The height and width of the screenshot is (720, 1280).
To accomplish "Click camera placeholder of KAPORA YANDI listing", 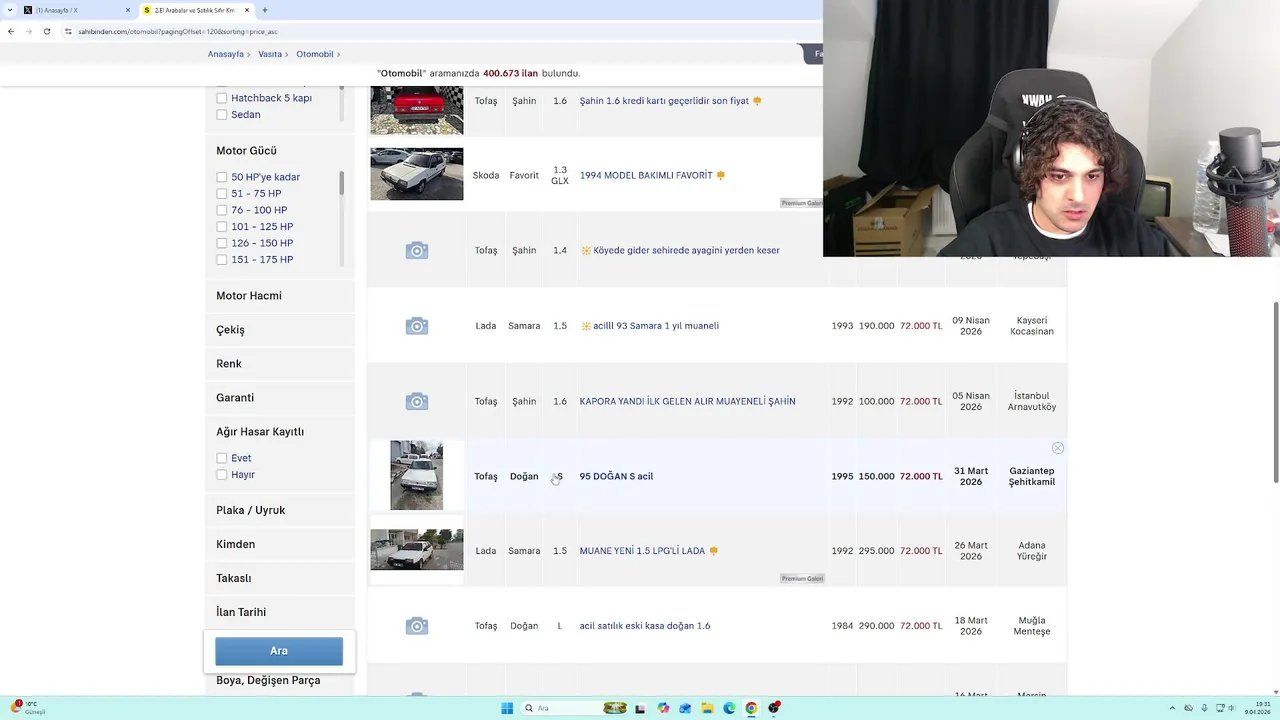I will pyautogui.click(x=417, y=401).
